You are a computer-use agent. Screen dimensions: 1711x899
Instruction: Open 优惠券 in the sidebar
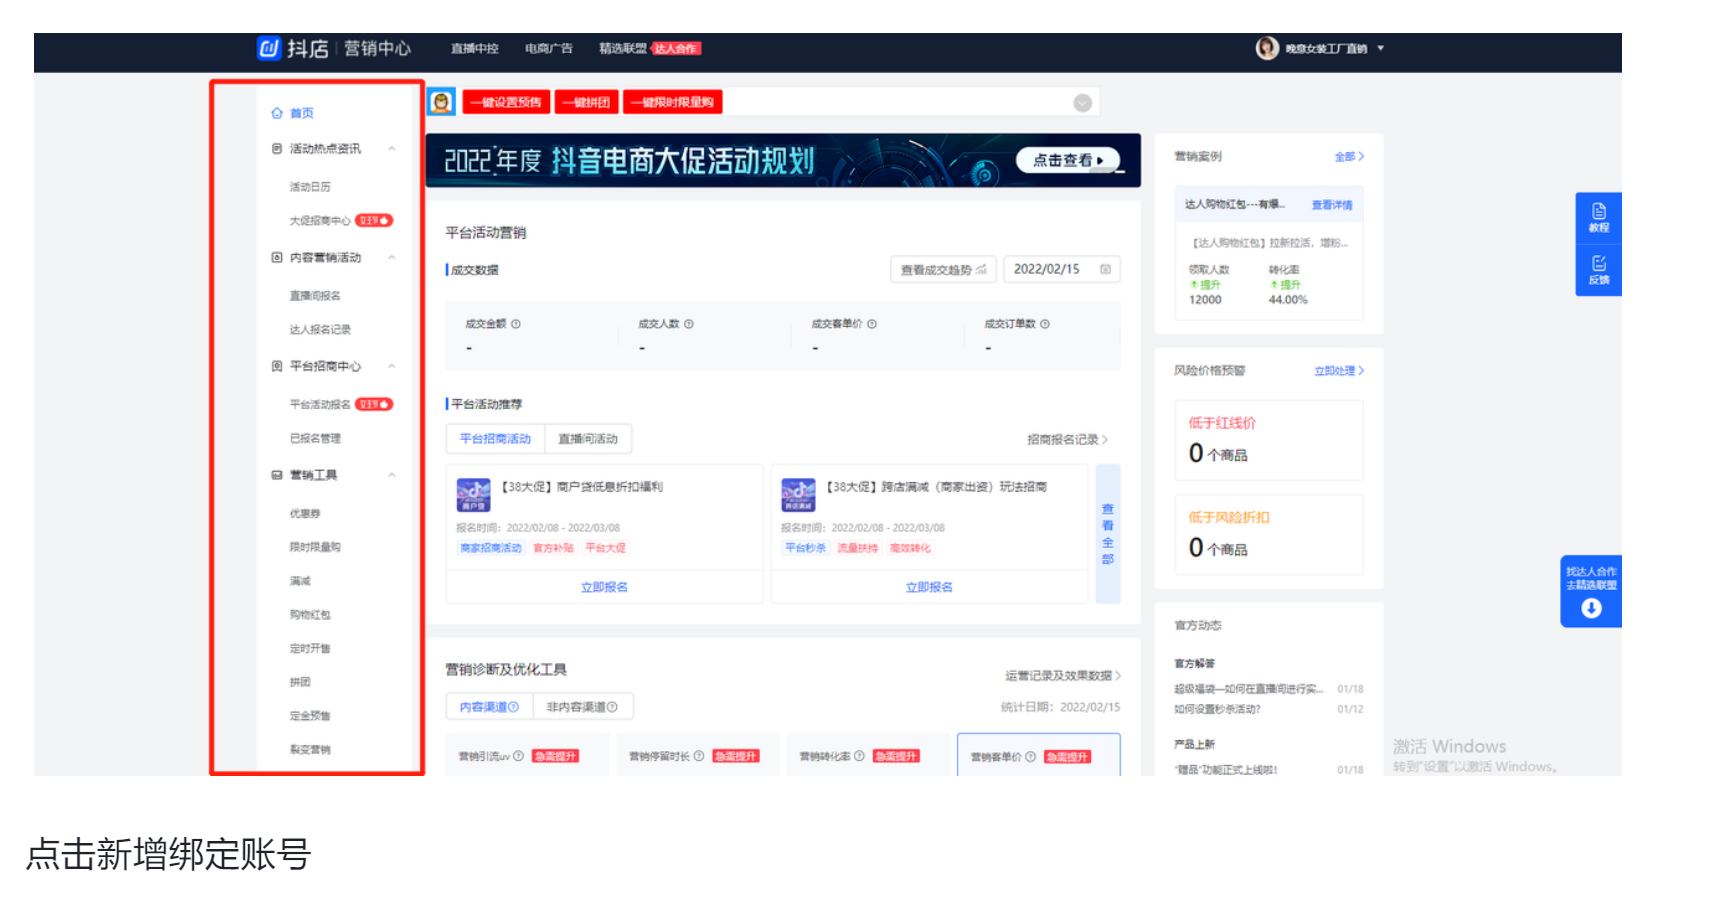click(x=305, y=514)
